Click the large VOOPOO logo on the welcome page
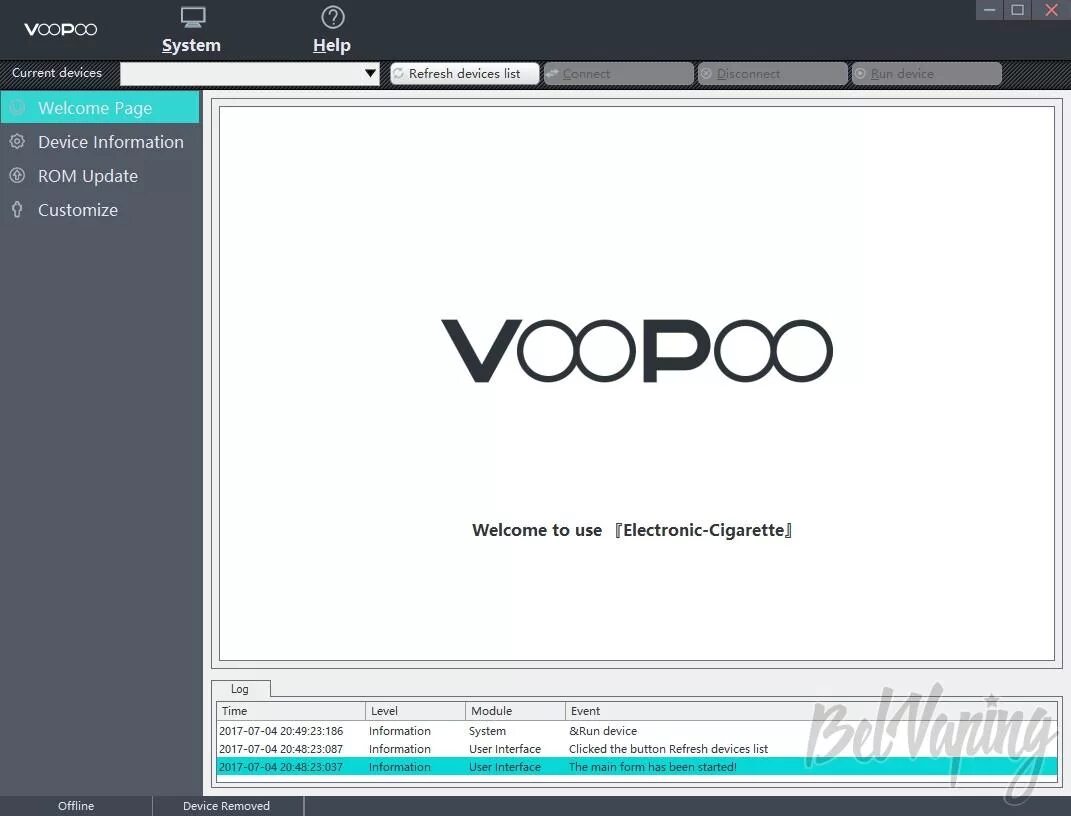This screenshot has width=1071, height=816. click(637, 351)
